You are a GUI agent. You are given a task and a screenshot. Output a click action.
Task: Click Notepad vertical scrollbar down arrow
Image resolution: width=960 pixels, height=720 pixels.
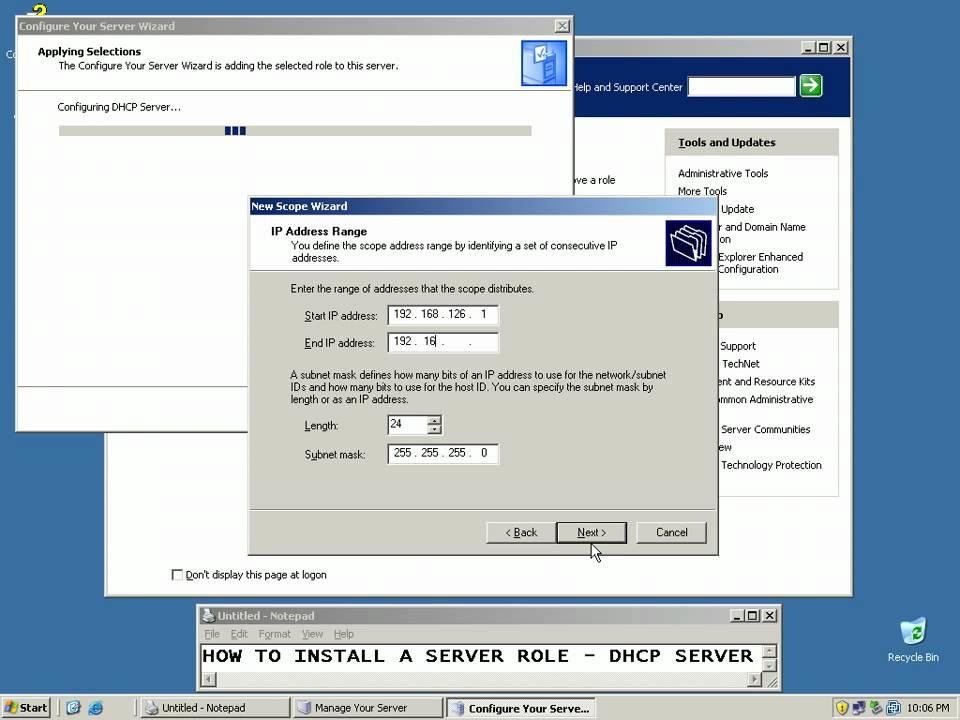(x=770, y=666)
